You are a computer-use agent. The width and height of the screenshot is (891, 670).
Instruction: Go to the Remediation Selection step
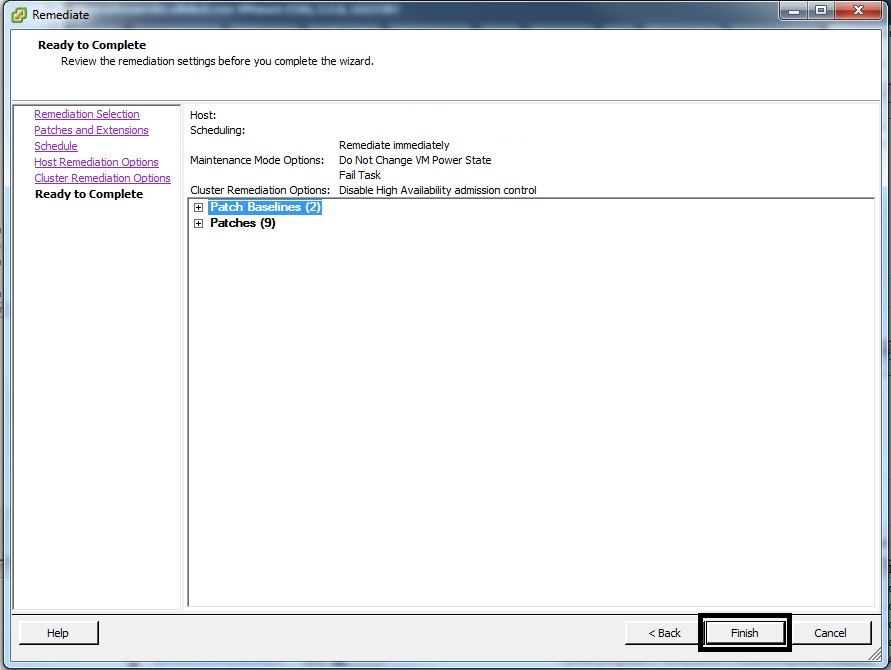point(87,114)
